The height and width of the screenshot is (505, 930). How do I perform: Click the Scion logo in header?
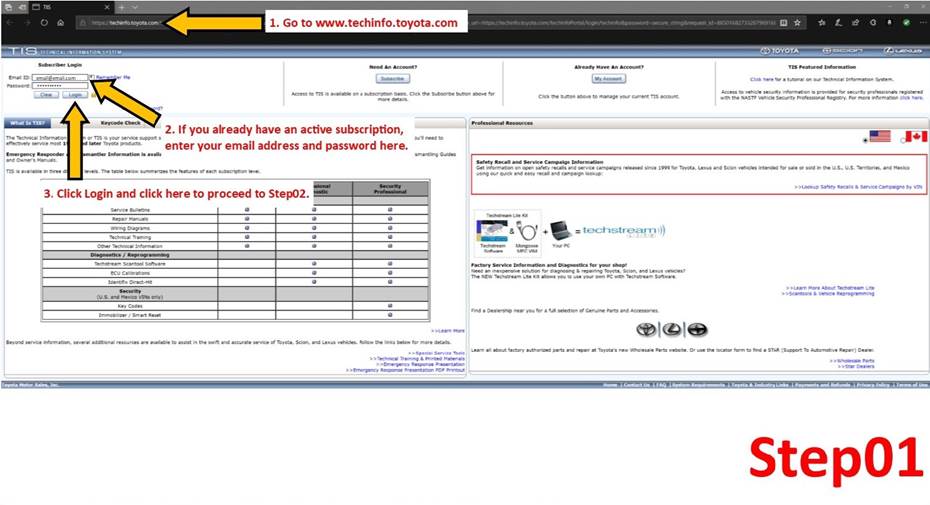click(843, 51)
